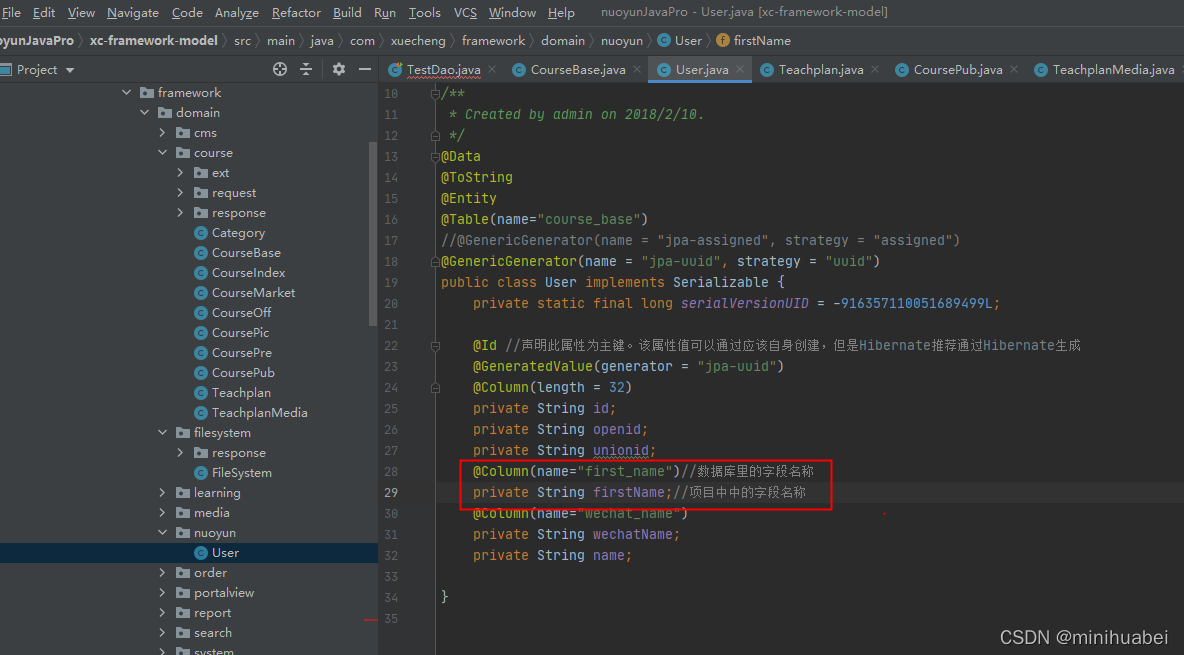Collapse the domain folder
1184x655 pixels.
click(144, 113)
